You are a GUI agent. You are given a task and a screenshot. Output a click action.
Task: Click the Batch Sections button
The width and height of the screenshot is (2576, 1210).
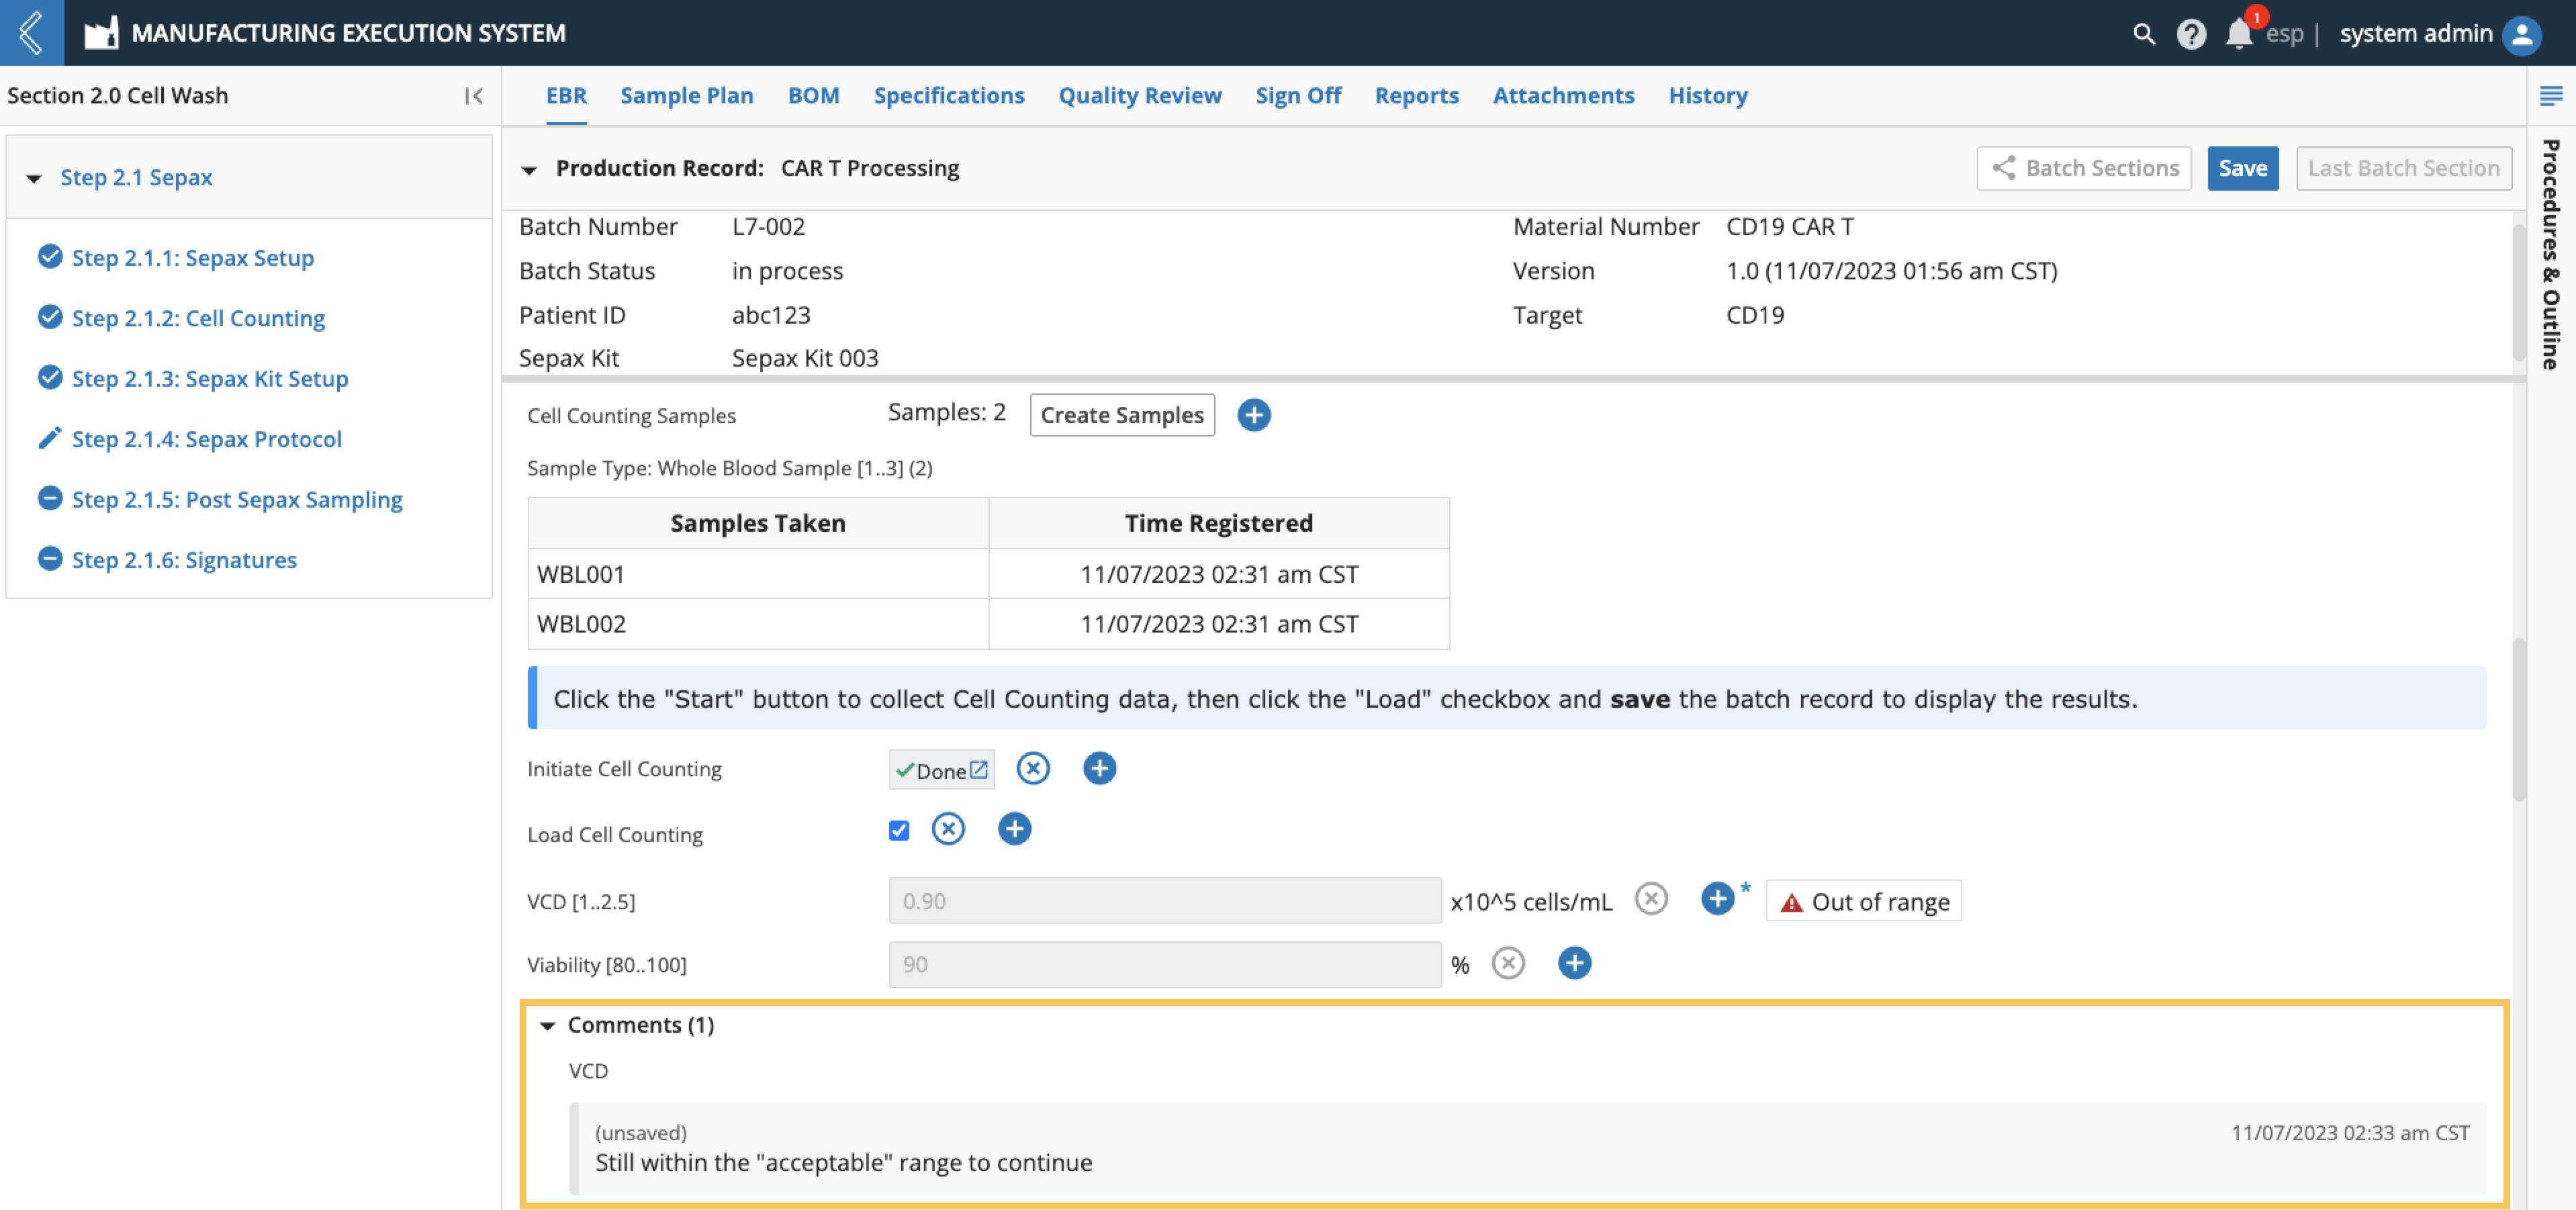tap(2083, 168)
